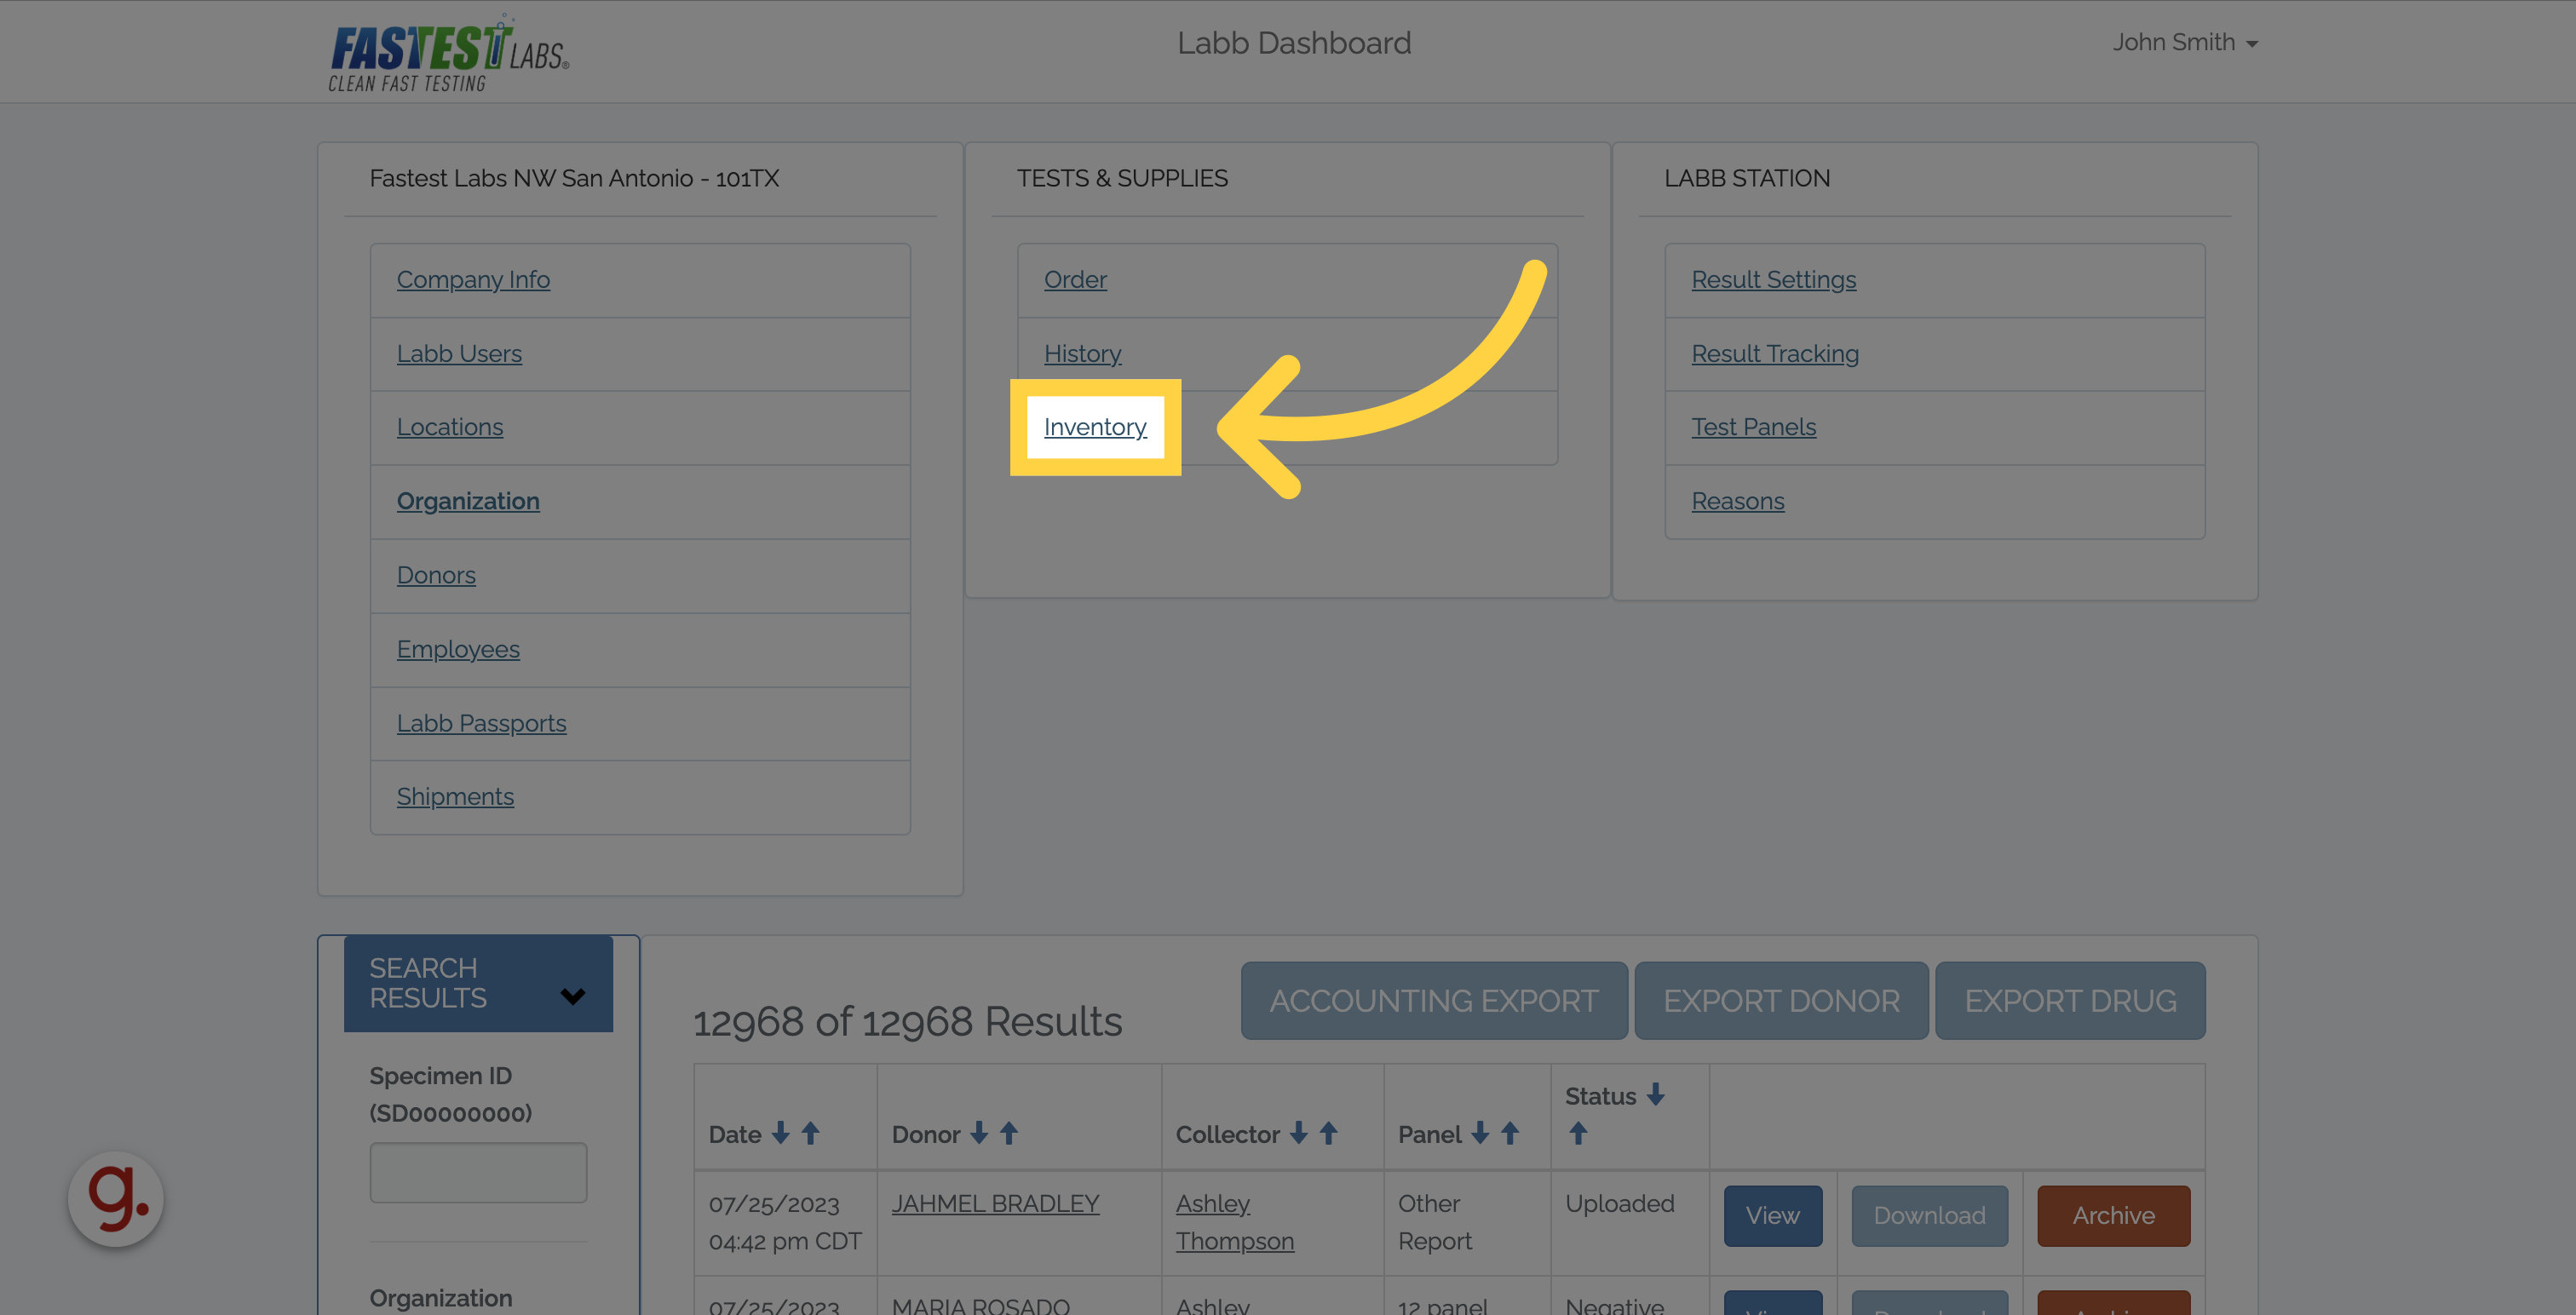Screen dimensions: 2576x1315
Task: Open the red g. floating widget
Action: pos(116,1198)
